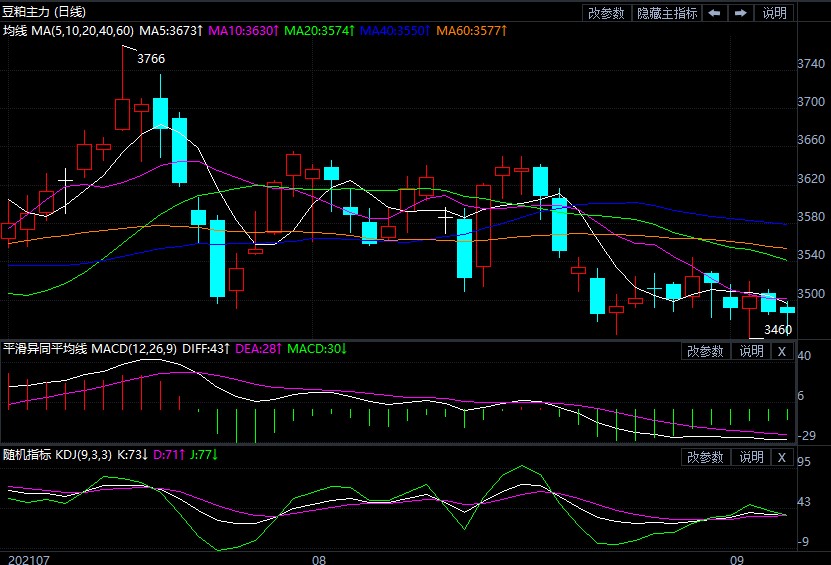Click the K:73 value
Image resolution: width=831 pixels, height=565 pixels.
[x=132, y=455]
